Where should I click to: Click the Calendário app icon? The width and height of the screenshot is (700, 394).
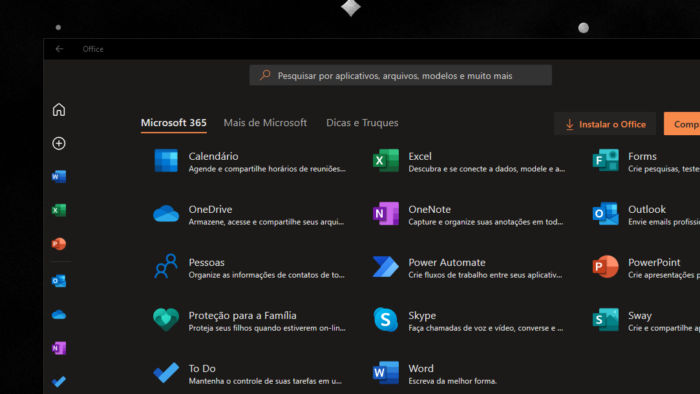click(166, 161)
